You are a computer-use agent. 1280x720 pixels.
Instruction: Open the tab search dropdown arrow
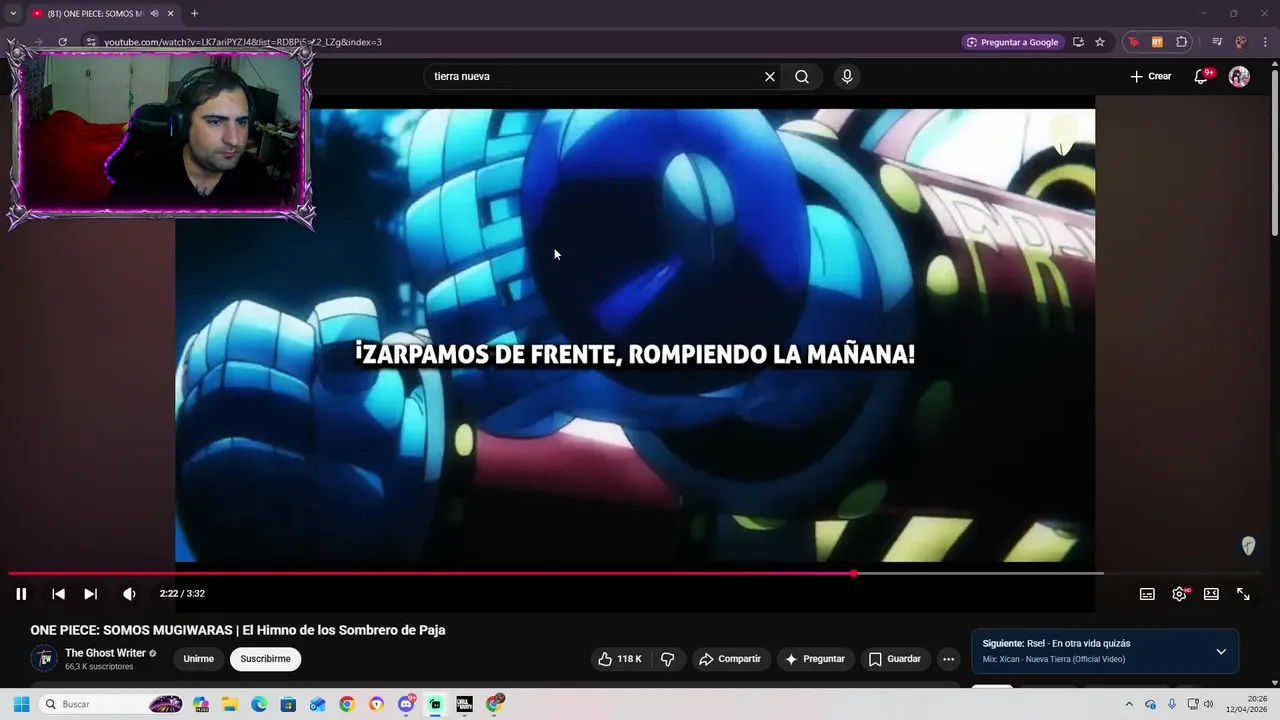[x=13, y=13]
